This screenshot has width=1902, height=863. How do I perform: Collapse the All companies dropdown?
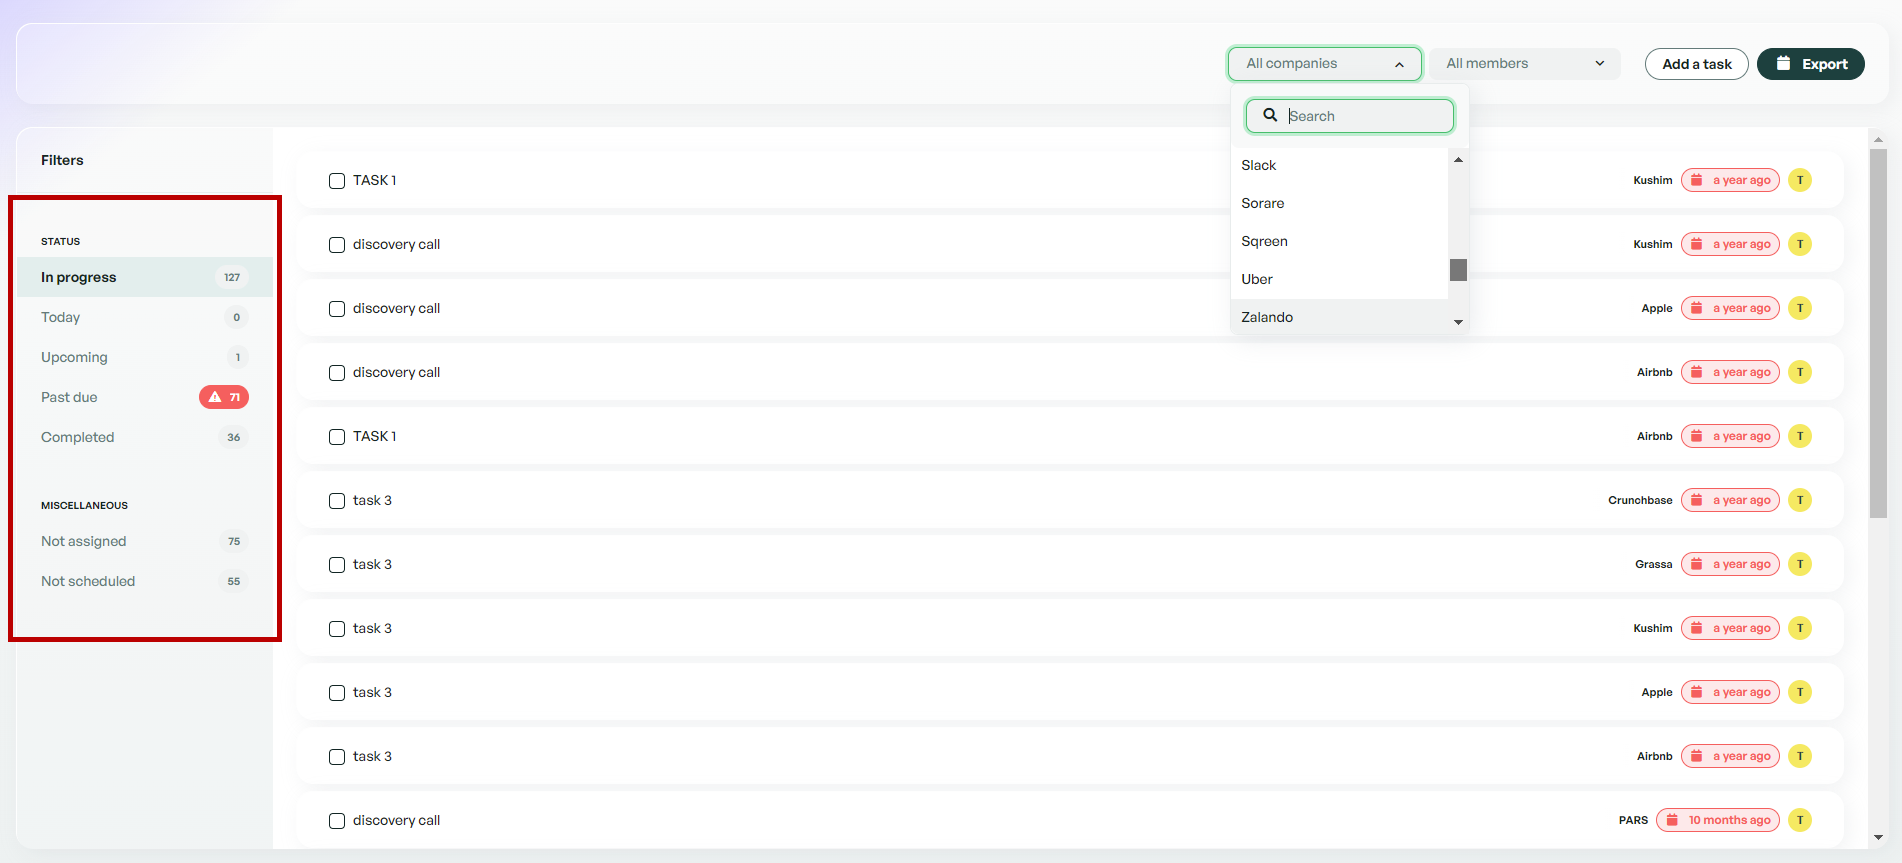point(1324,64)
